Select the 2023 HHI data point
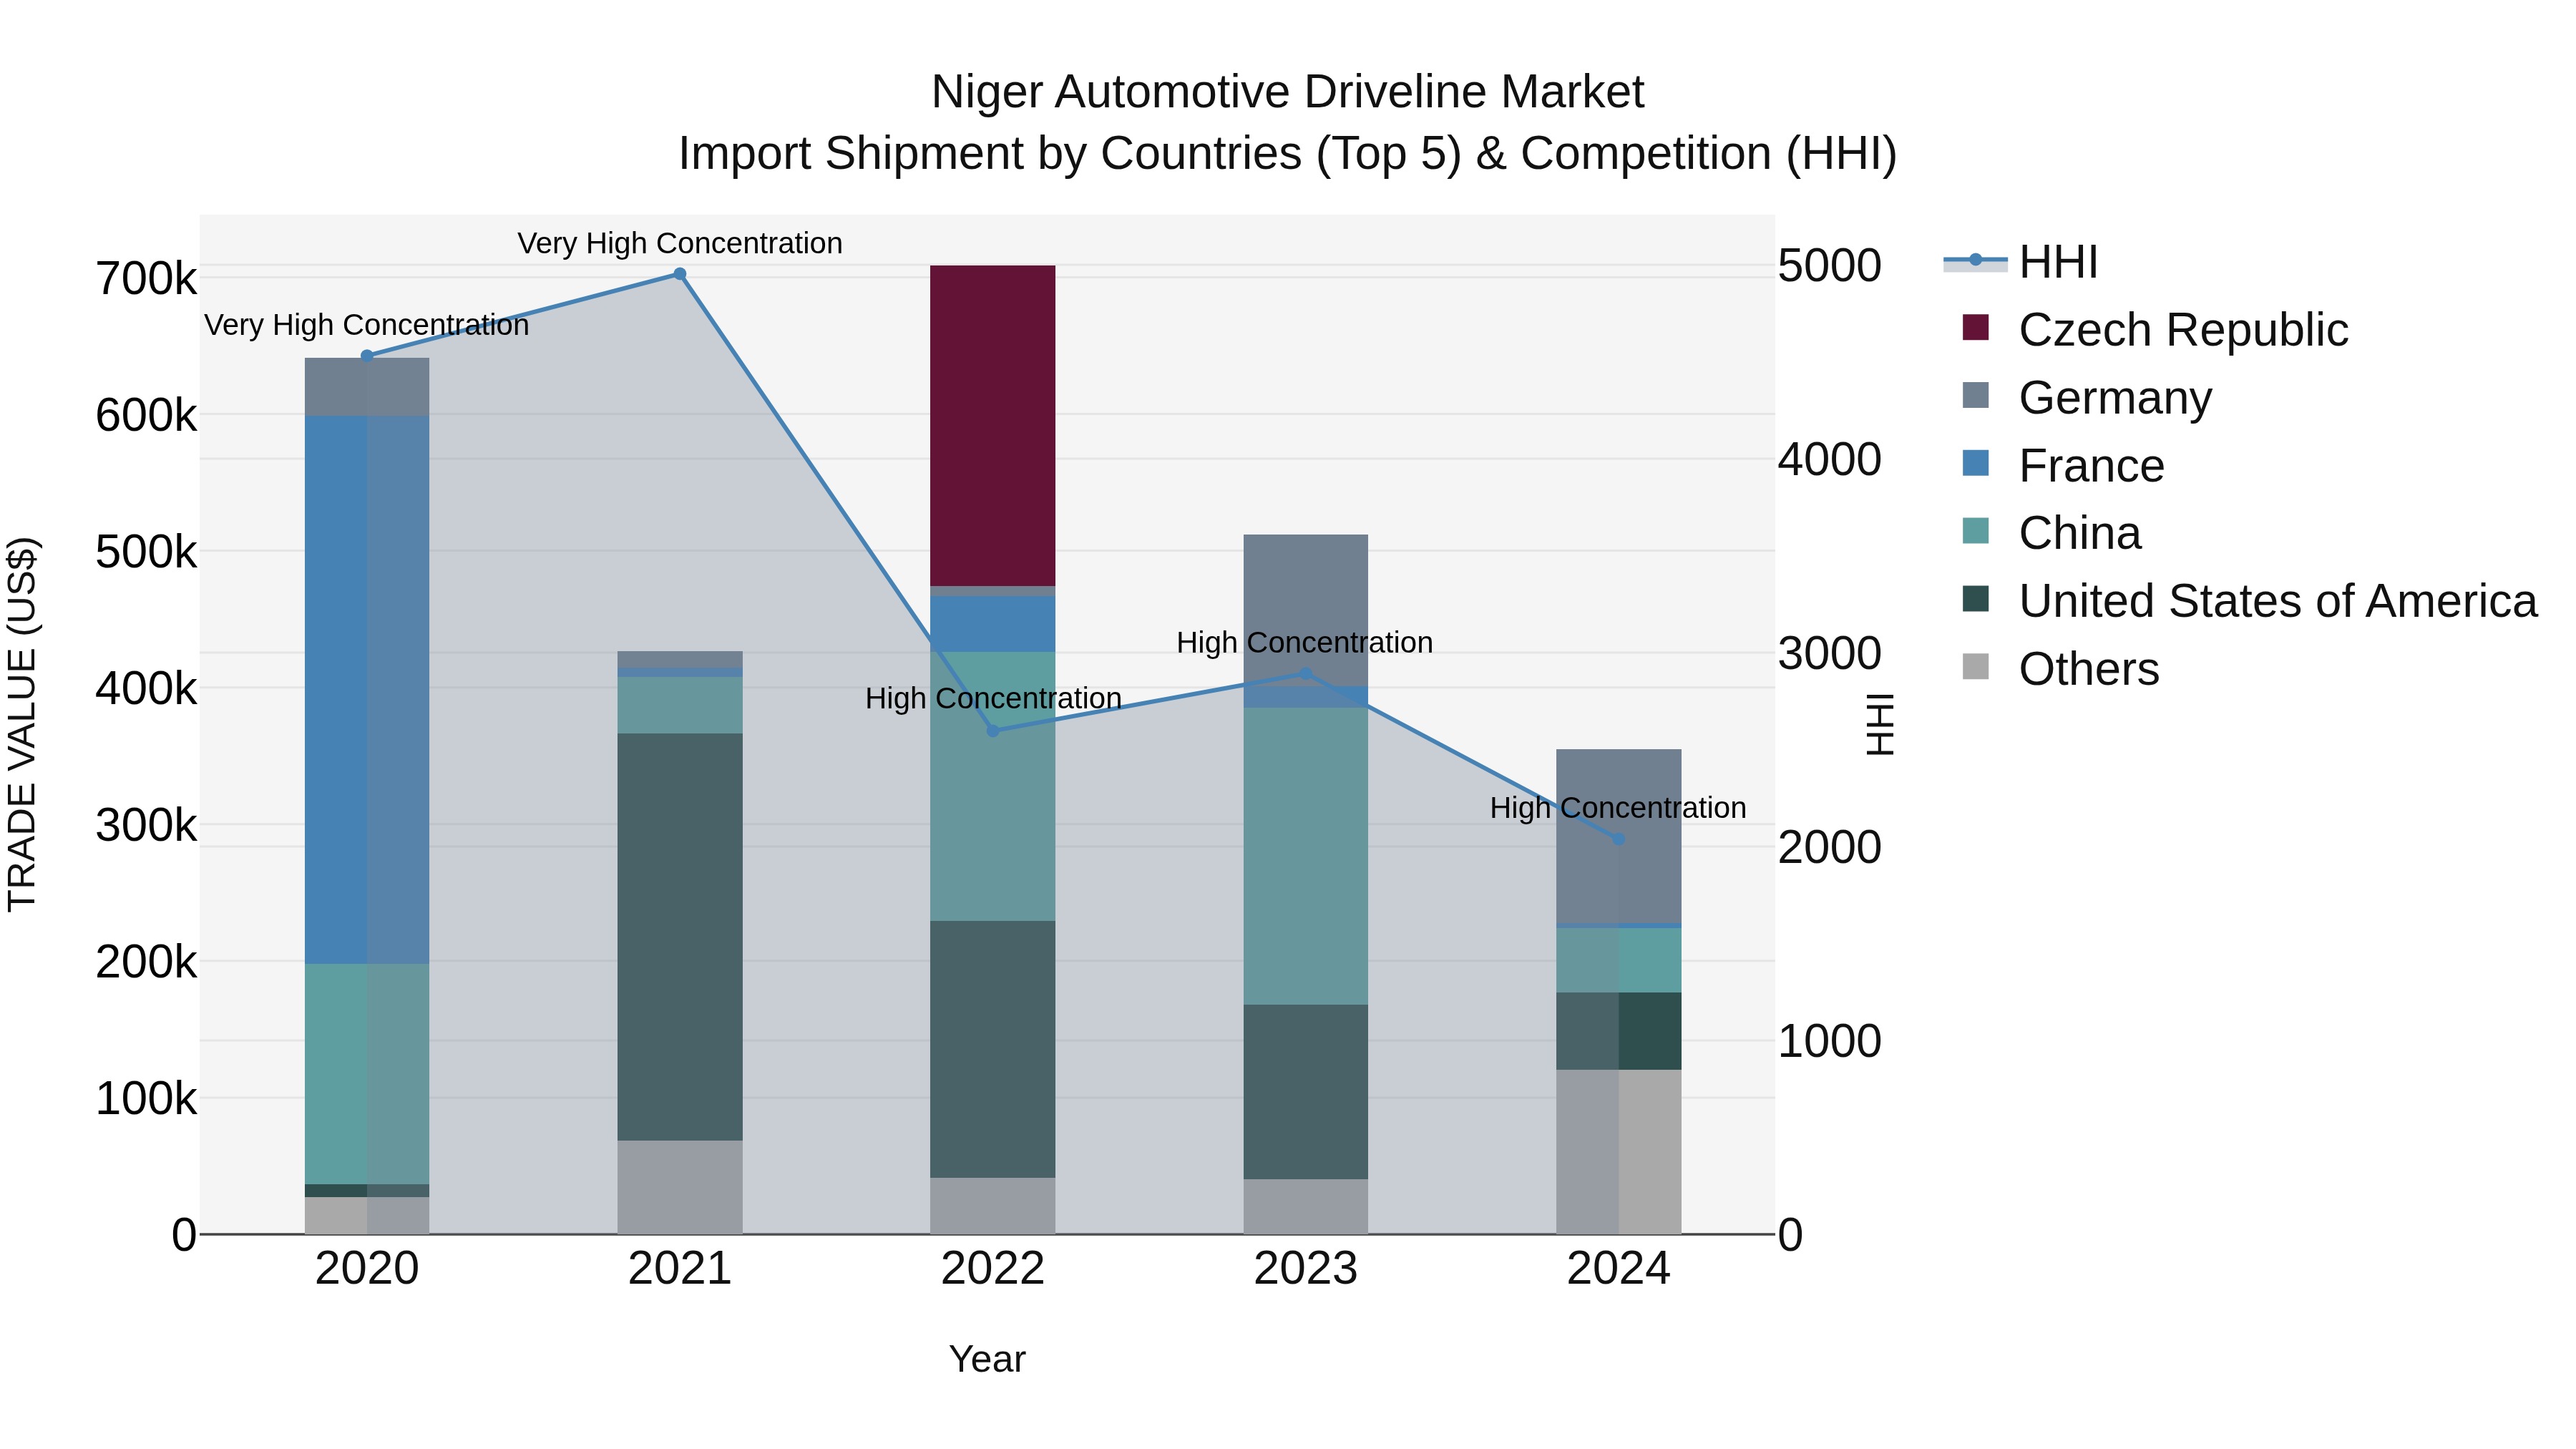 (x=1305, y=674)
